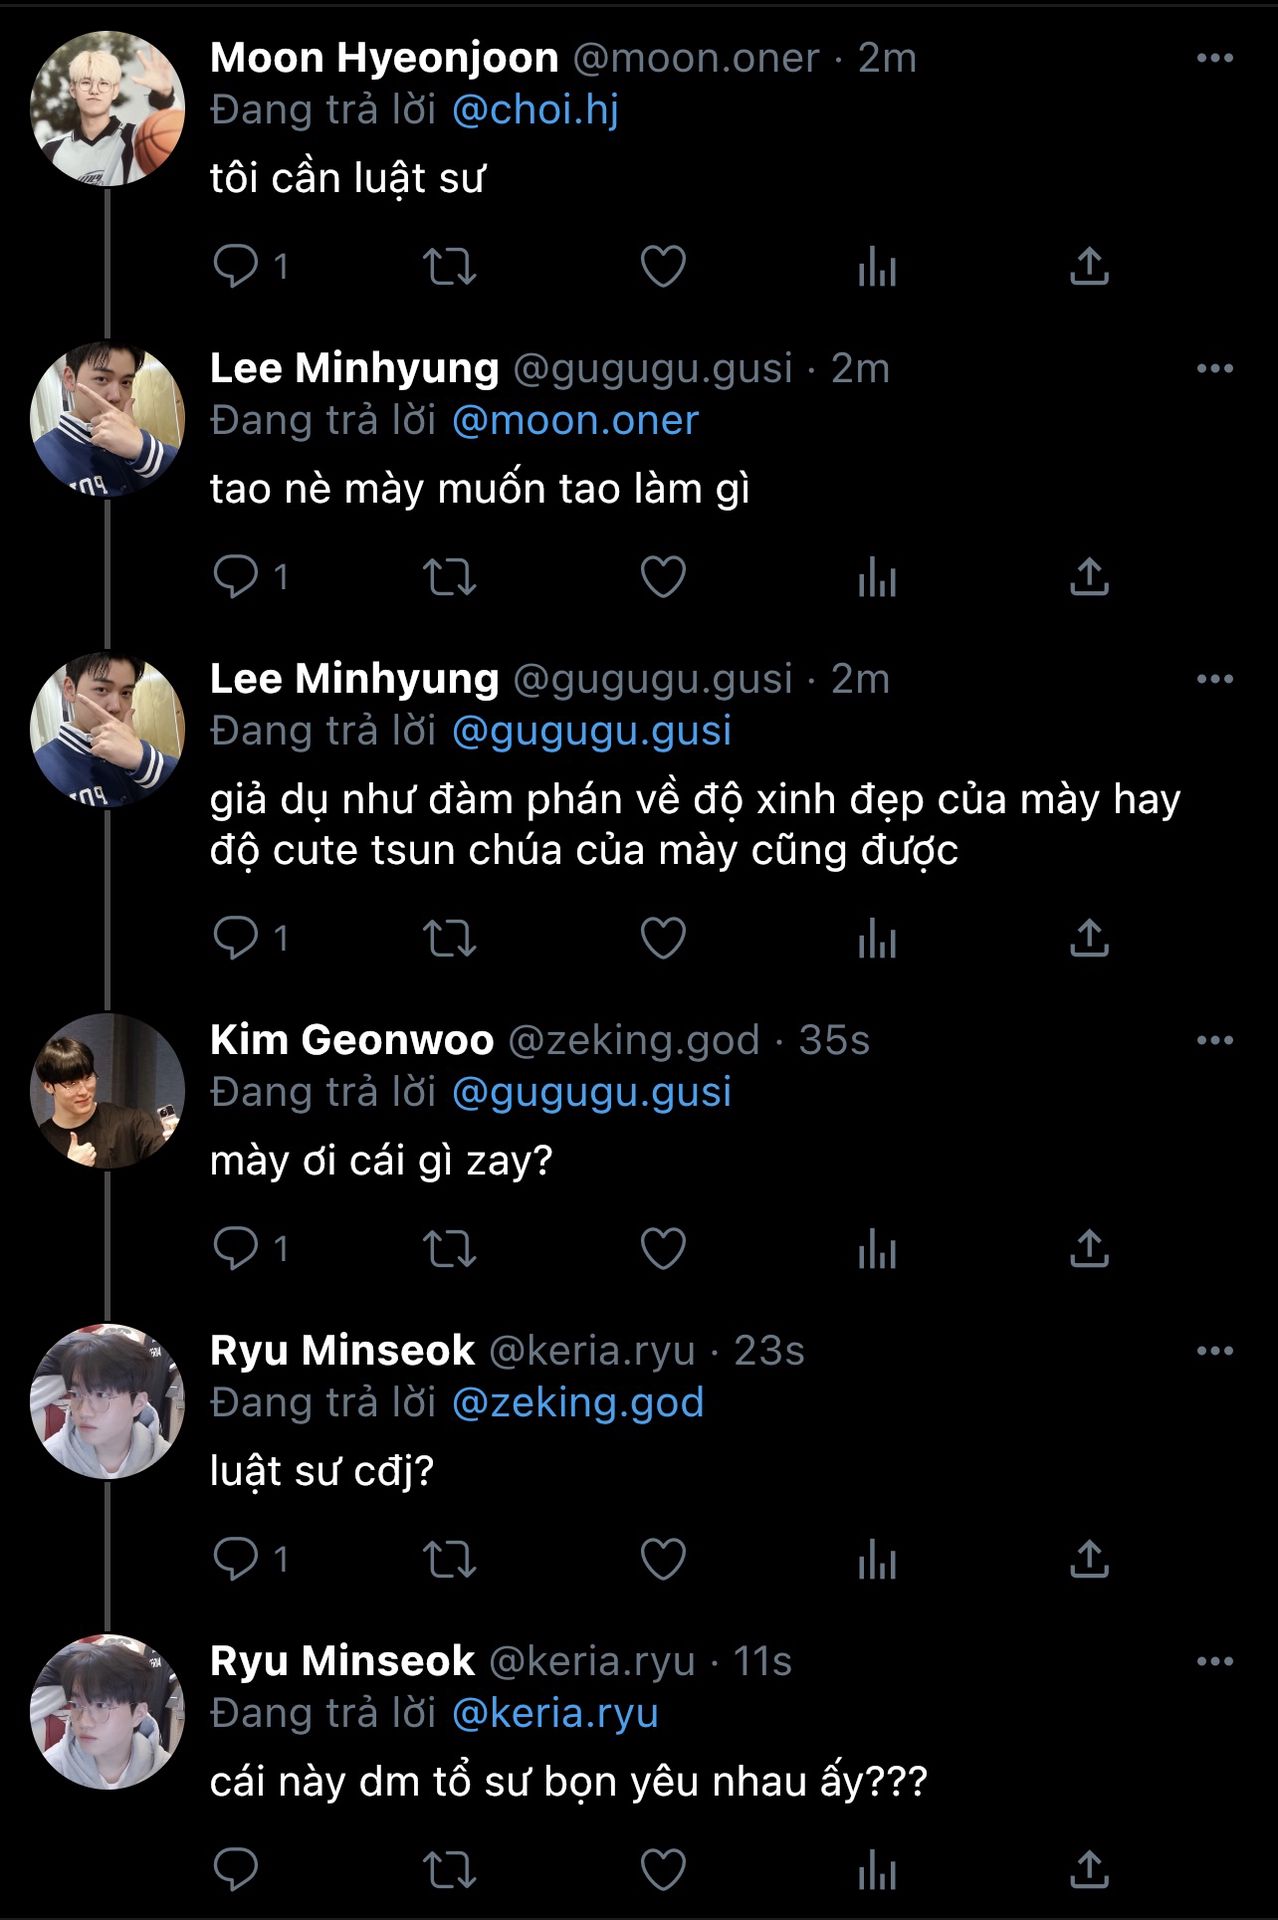
Task: Like Lee Minhyung's "tao nè" tweet
Action: (663, 577)
